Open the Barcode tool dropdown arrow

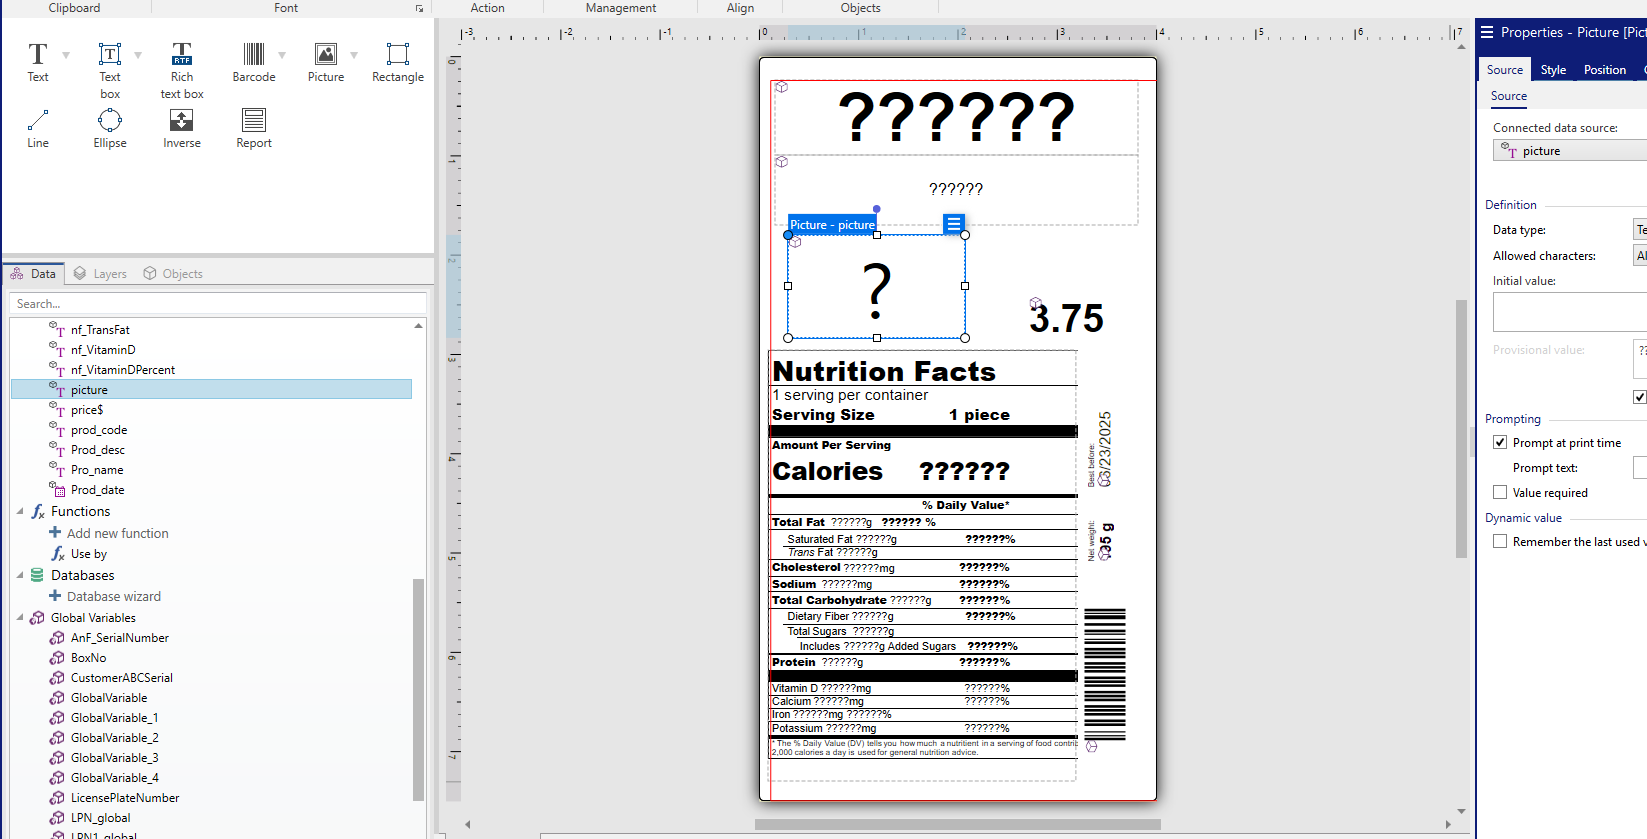(x=282, y=55)
